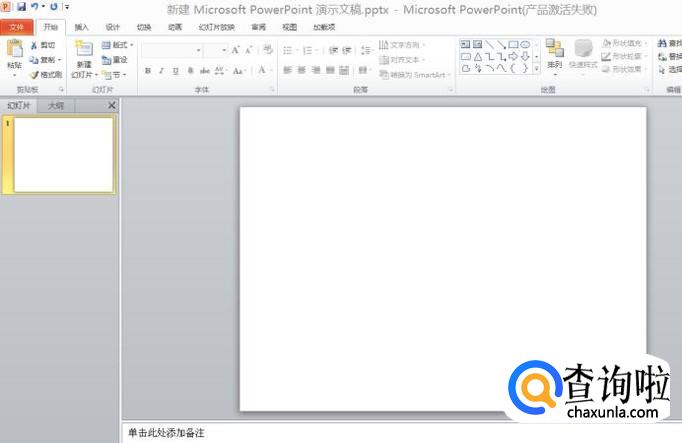Open the Section (节) dropdown
Image resolution: width=682 pixels, height=443 pixels.
114,75
